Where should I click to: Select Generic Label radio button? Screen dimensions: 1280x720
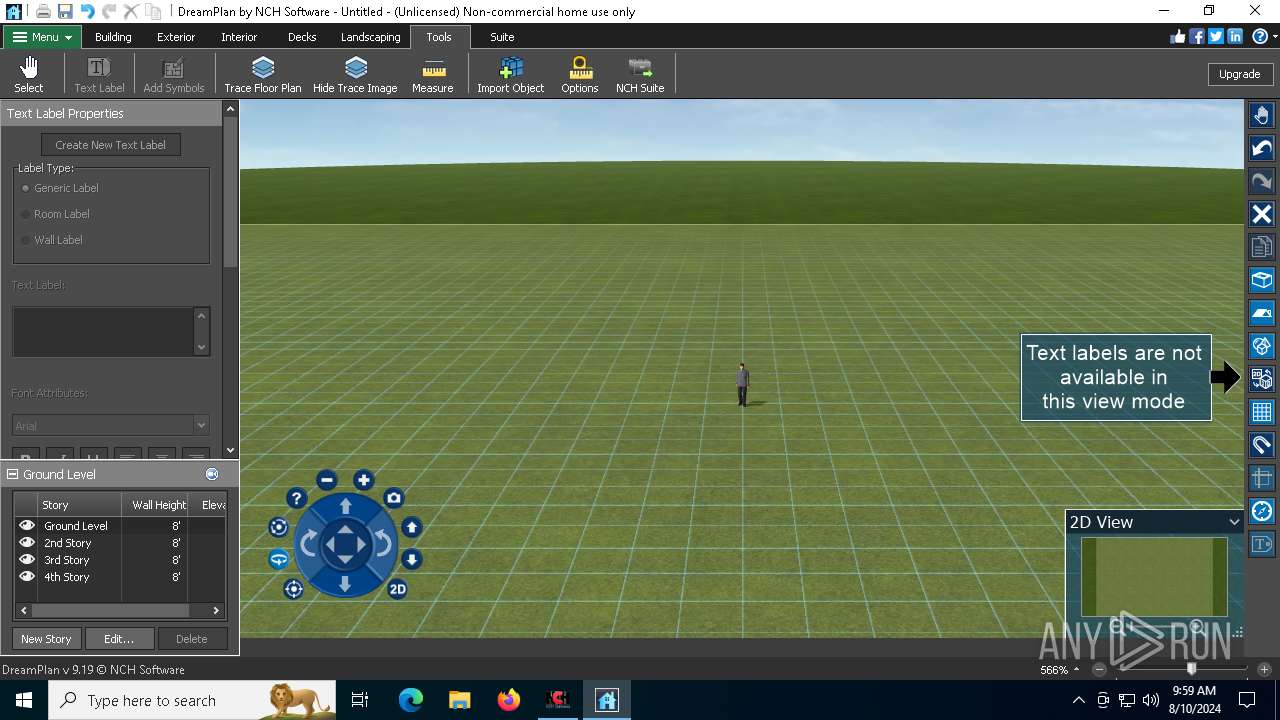[26, 188]
